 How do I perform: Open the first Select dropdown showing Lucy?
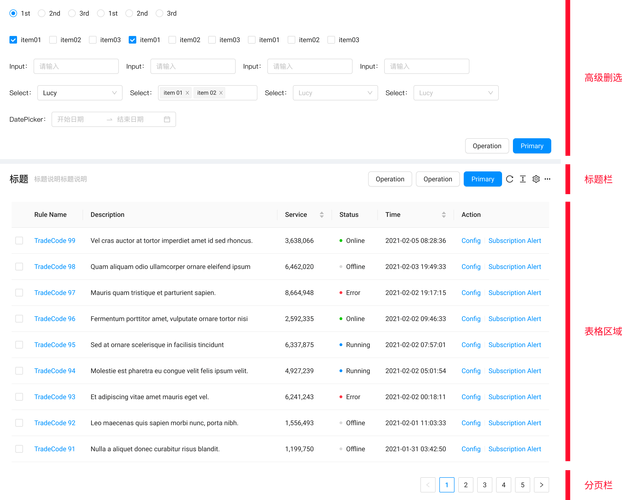80,93
